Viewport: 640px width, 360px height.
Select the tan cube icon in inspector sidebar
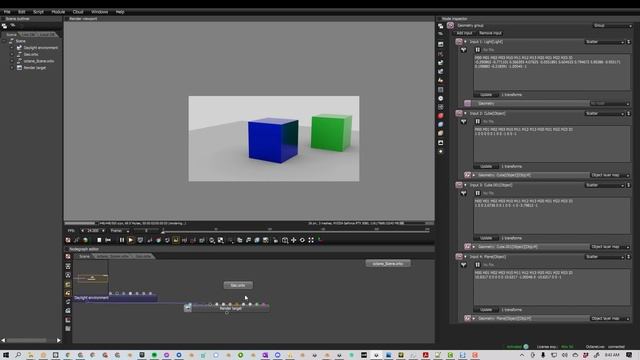click(x=441, y=133)
